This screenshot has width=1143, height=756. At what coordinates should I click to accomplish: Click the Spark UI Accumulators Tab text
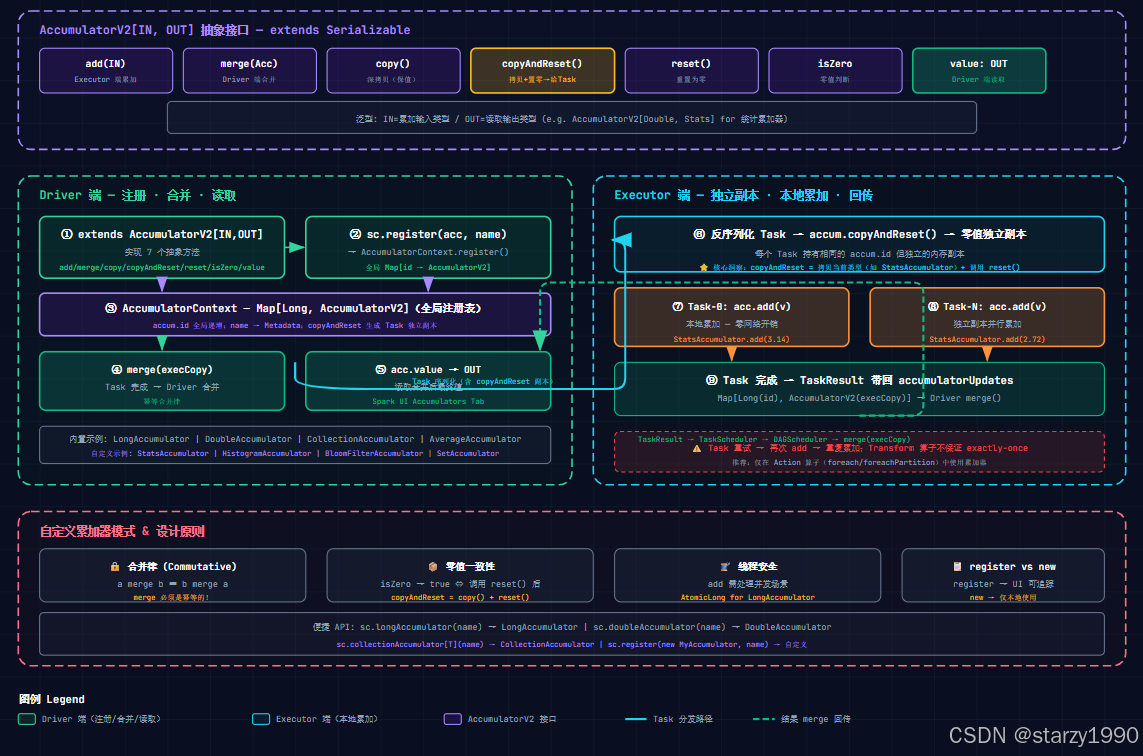(x=428, y=402)
